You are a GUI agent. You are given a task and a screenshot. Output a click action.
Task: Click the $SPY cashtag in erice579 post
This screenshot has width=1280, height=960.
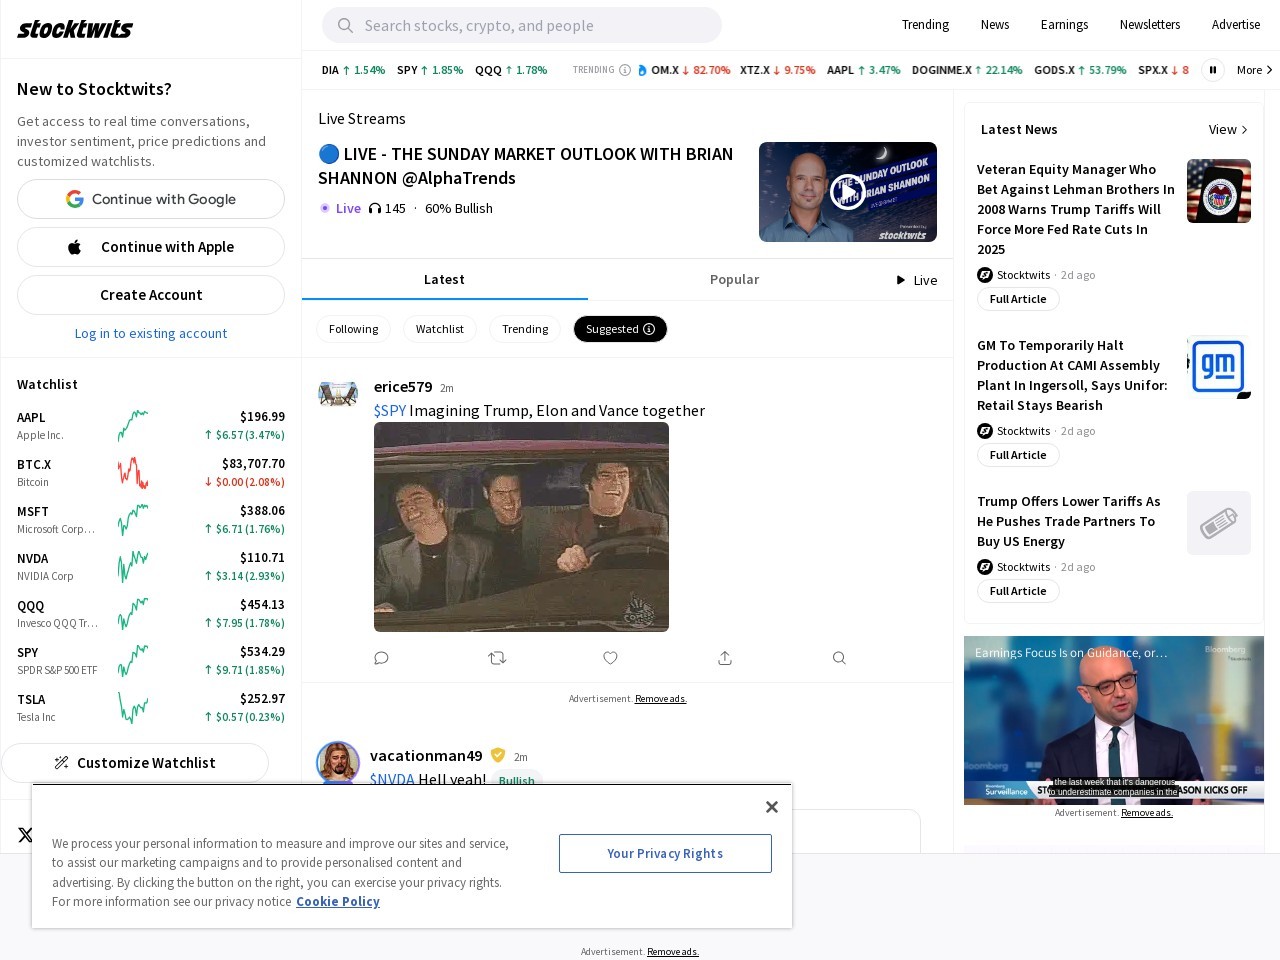coord(390,410)
